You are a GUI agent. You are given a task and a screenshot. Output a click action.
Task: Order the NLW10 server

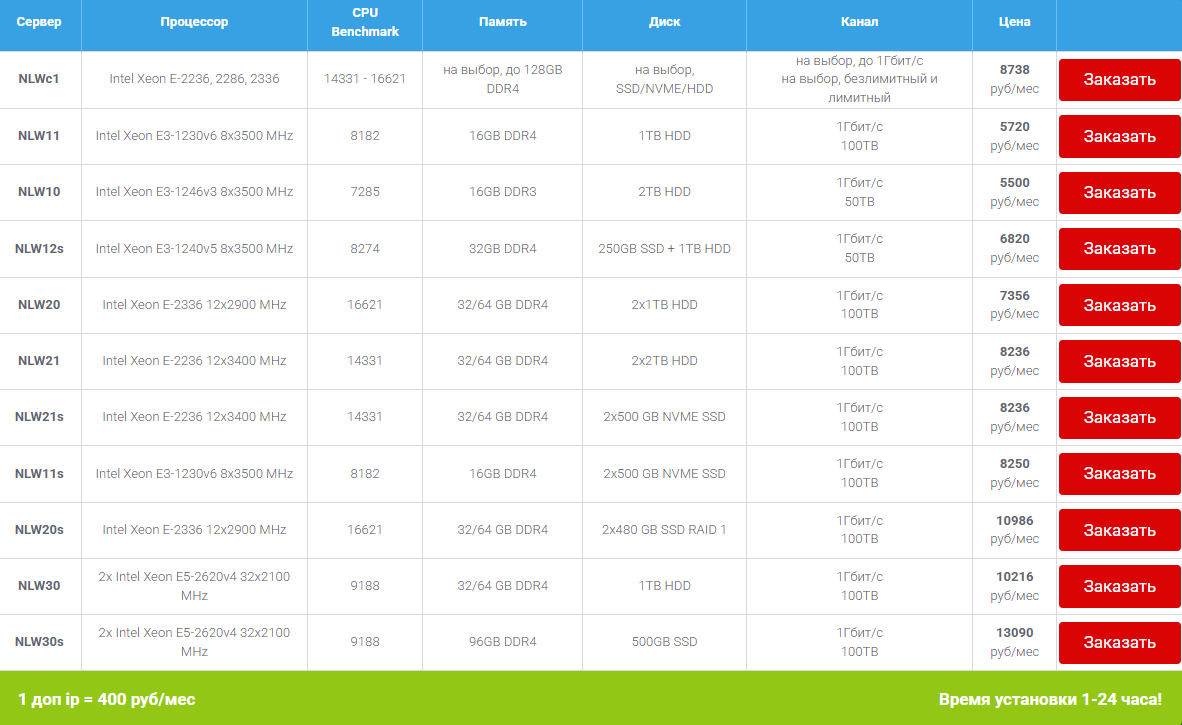(x=1119, y=193)
